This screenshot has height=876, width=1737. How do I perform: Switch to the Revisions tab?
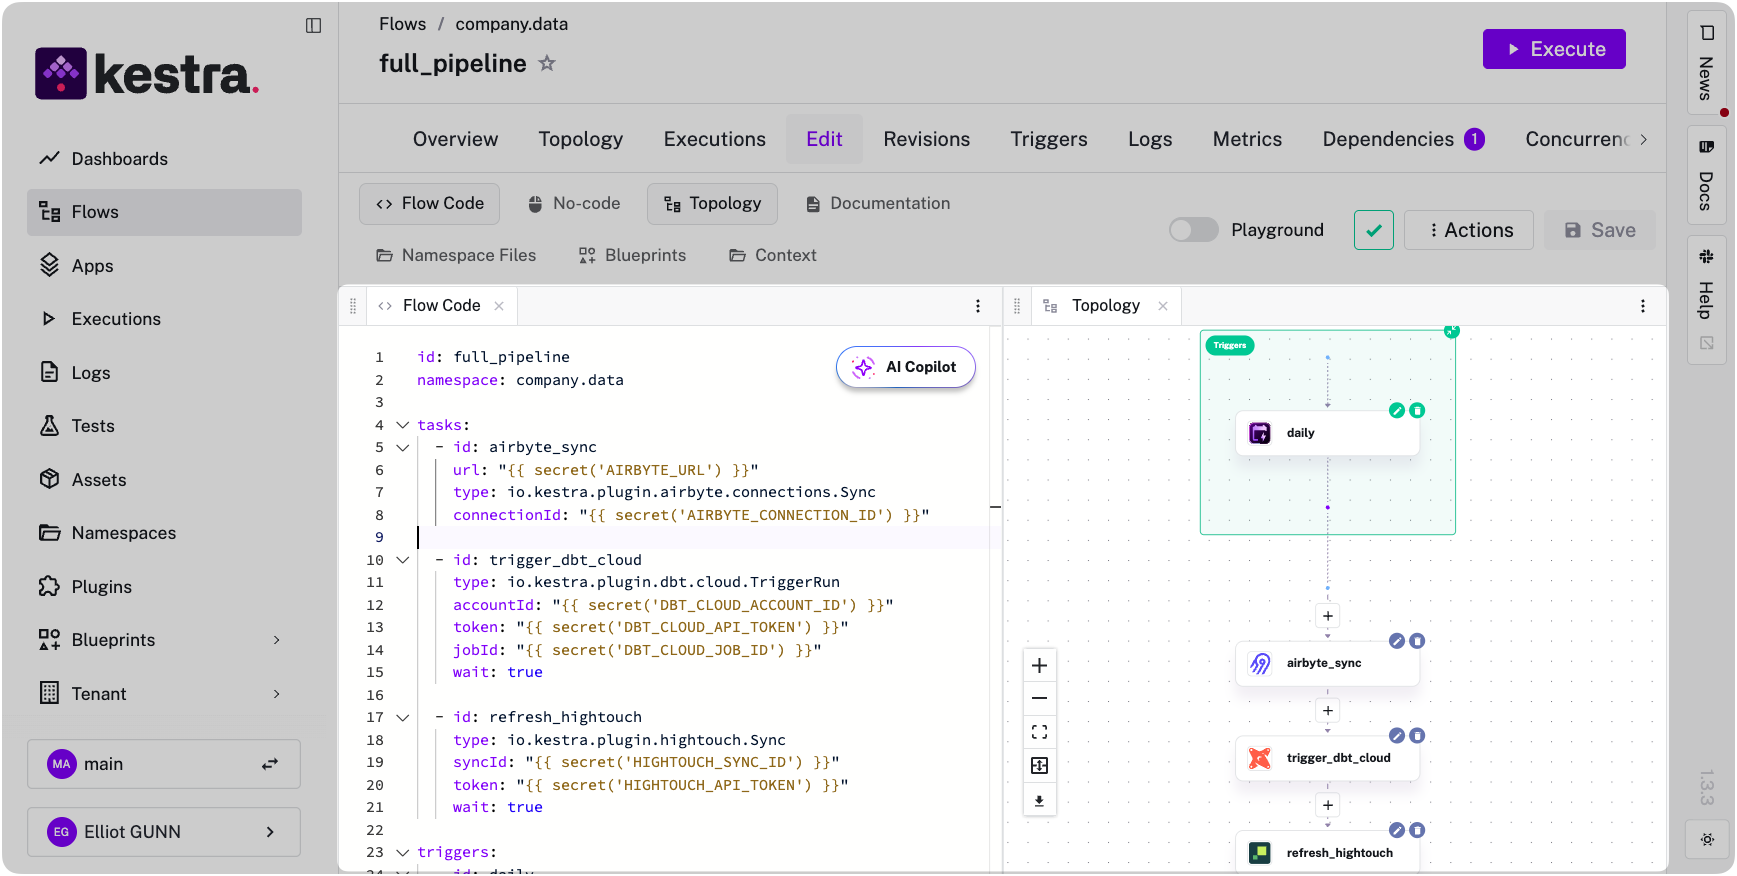927,139
